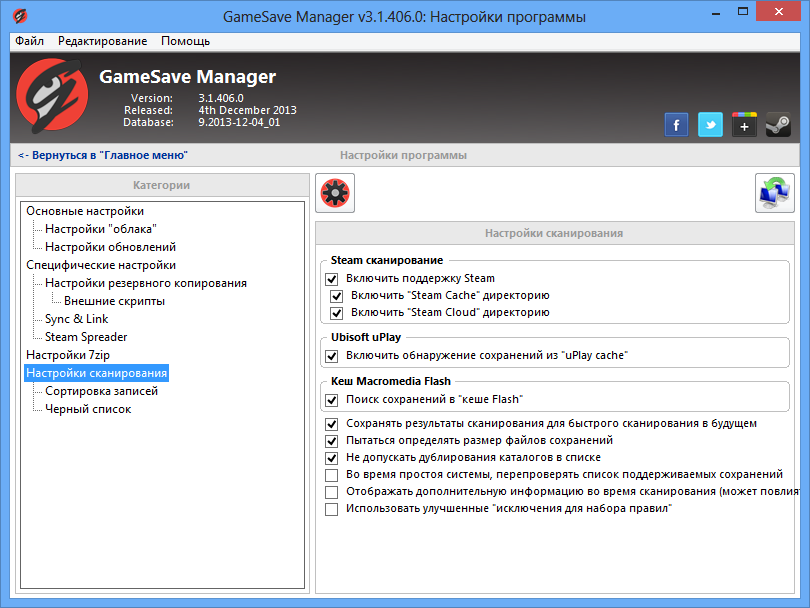The height and width of the screenshot is (608, 810).
Task: Close the GameSave Manager window
Action: (x=778, y=12)
